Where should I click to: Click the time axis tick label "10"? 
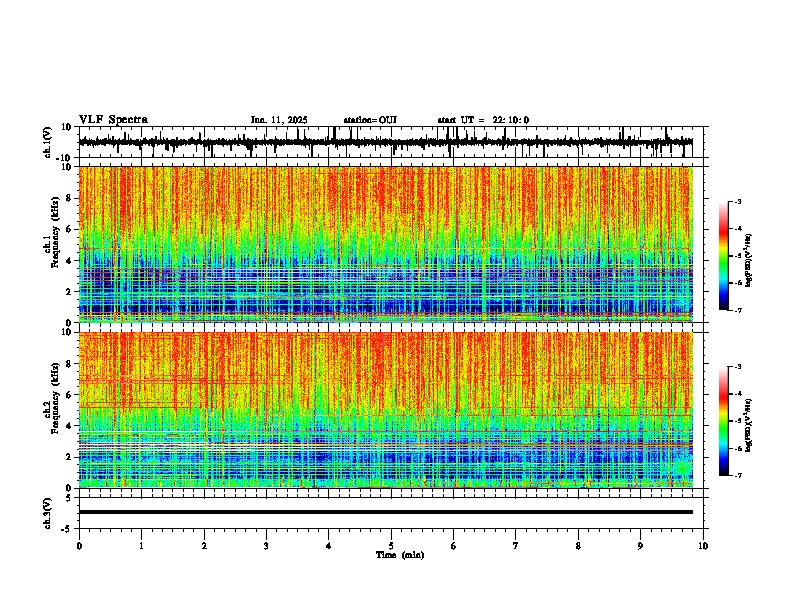tap(703, 546)
